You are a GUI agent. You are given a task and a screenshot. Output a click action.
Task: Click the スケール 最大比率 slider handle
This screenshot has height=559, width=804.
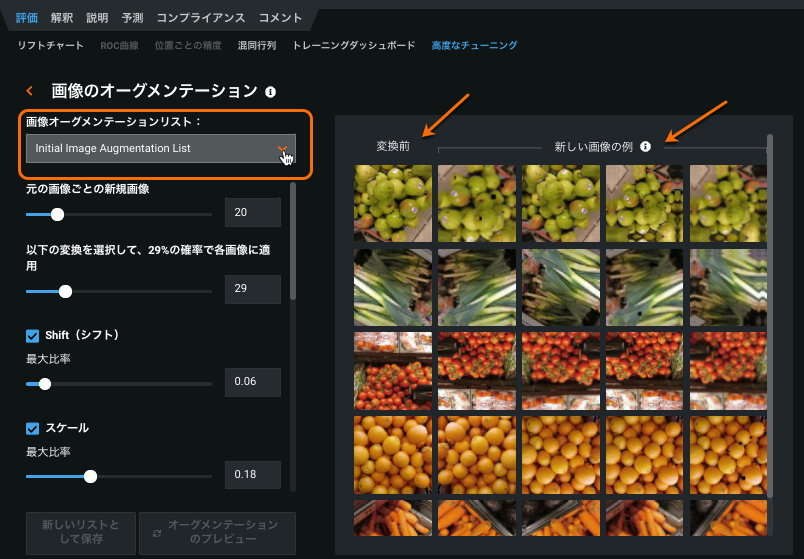point(90,476)
